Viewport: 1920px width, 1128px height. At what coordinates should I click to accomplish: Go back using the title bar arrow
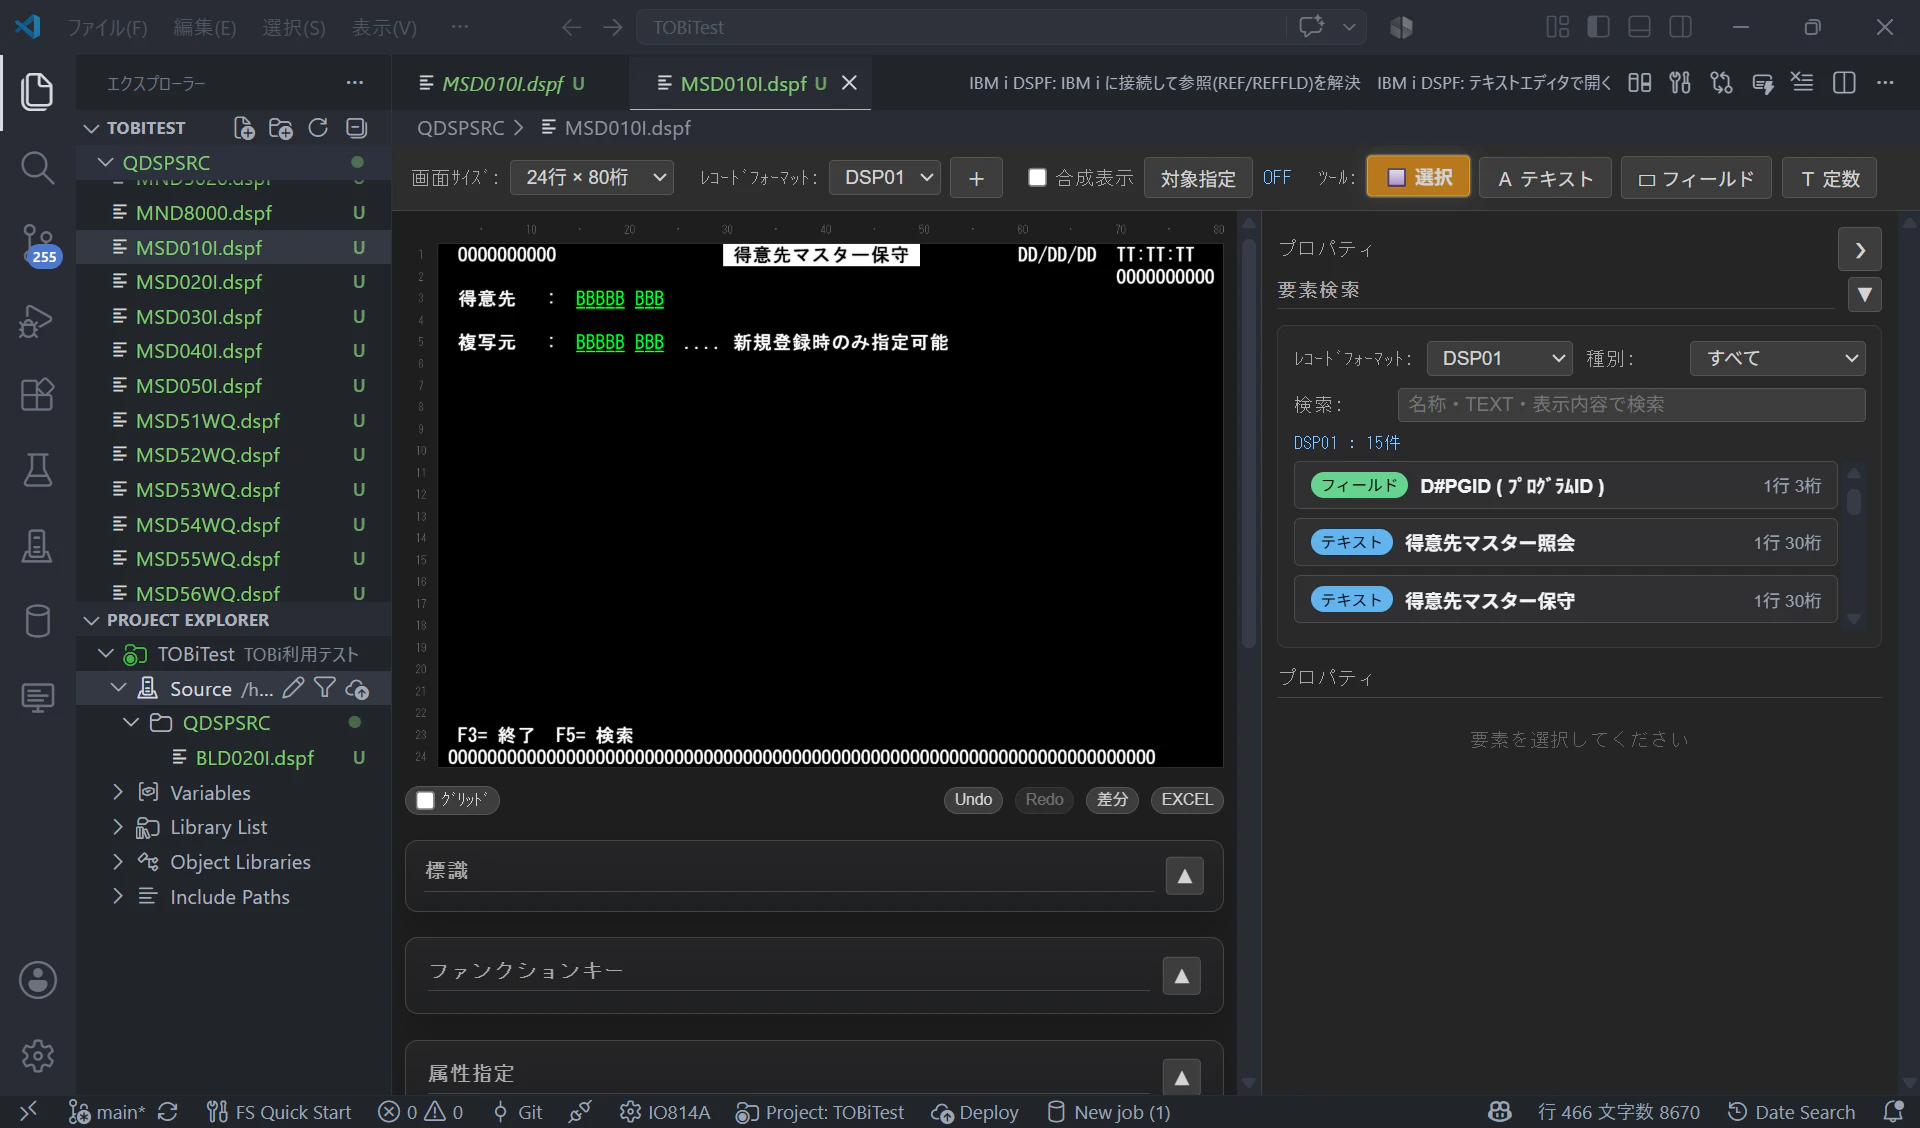coord(571,27)
